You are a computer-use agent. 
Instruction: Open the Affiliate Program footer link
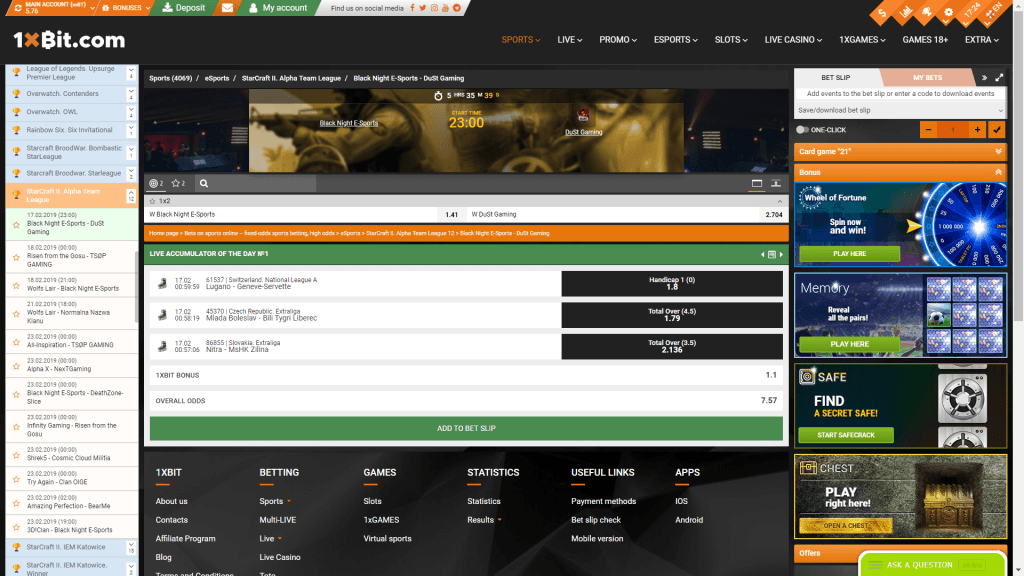(185, 539)
